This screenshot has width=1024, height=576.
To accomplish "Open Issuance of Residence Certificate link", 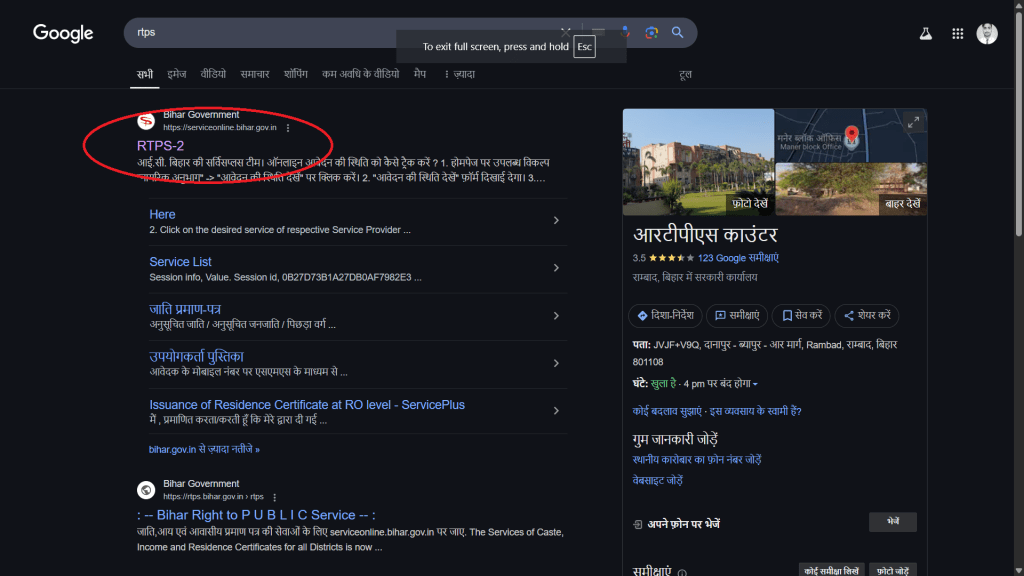I will (307, 405).
